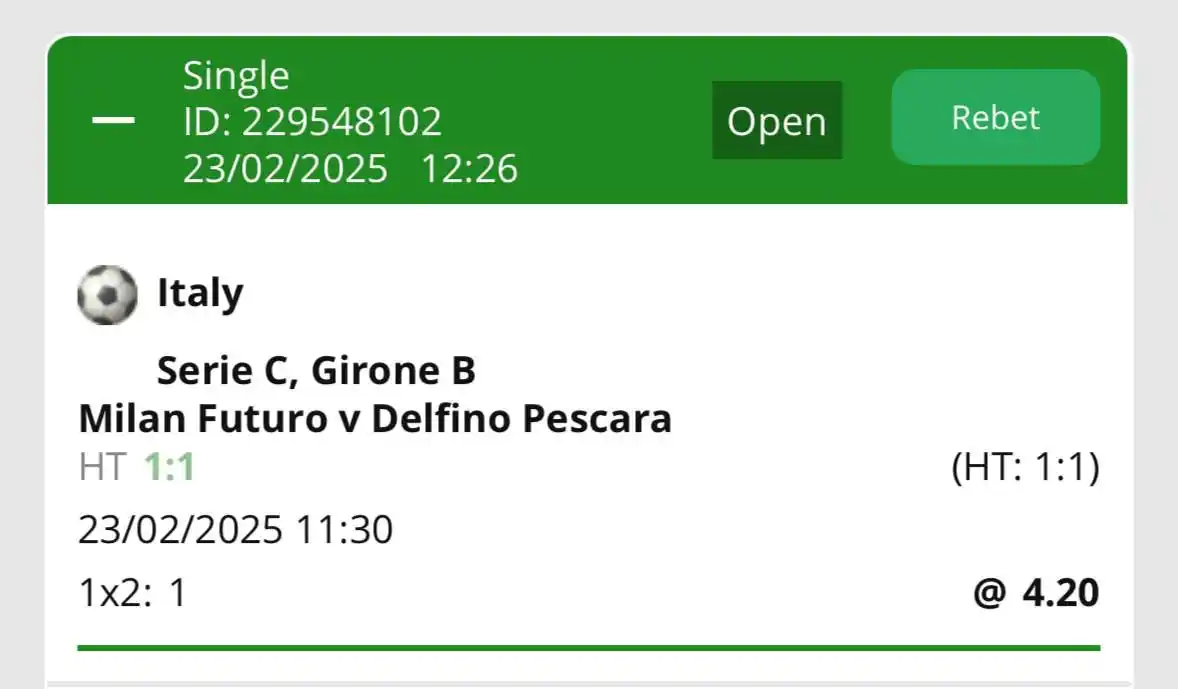Click the Italy country label
Screen dimensions: 1178x689
pyautogui.click(x=199, y=293)
